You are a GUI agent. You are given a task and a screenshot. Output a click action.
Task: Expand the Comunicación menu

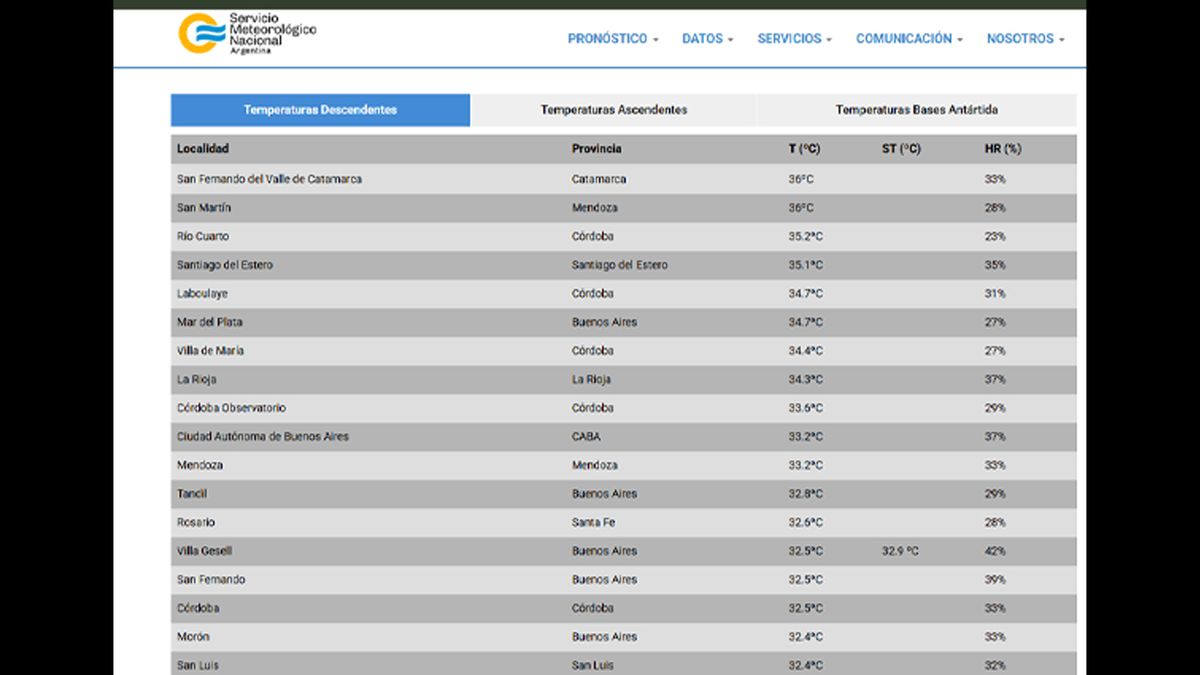click(x=909, y=39)
